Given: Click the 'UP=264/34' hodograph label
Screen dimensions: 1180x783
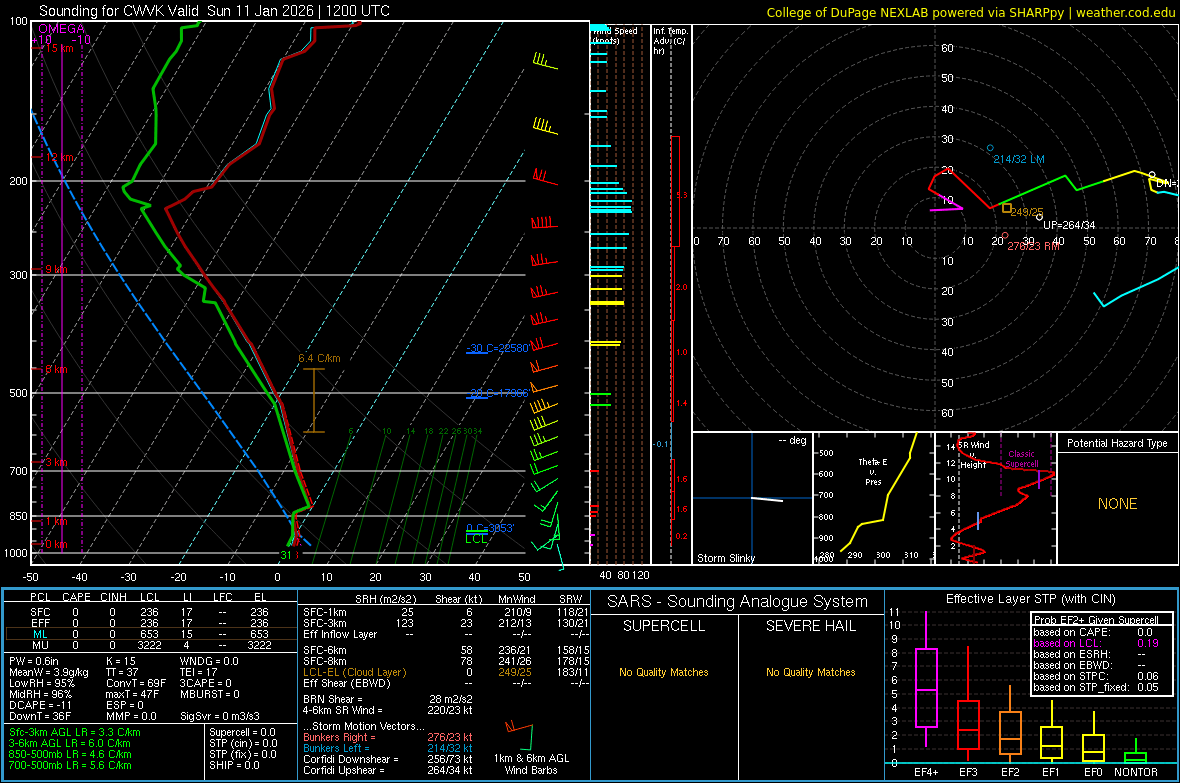Looking at the screenshot, I should click(1069, 225).
